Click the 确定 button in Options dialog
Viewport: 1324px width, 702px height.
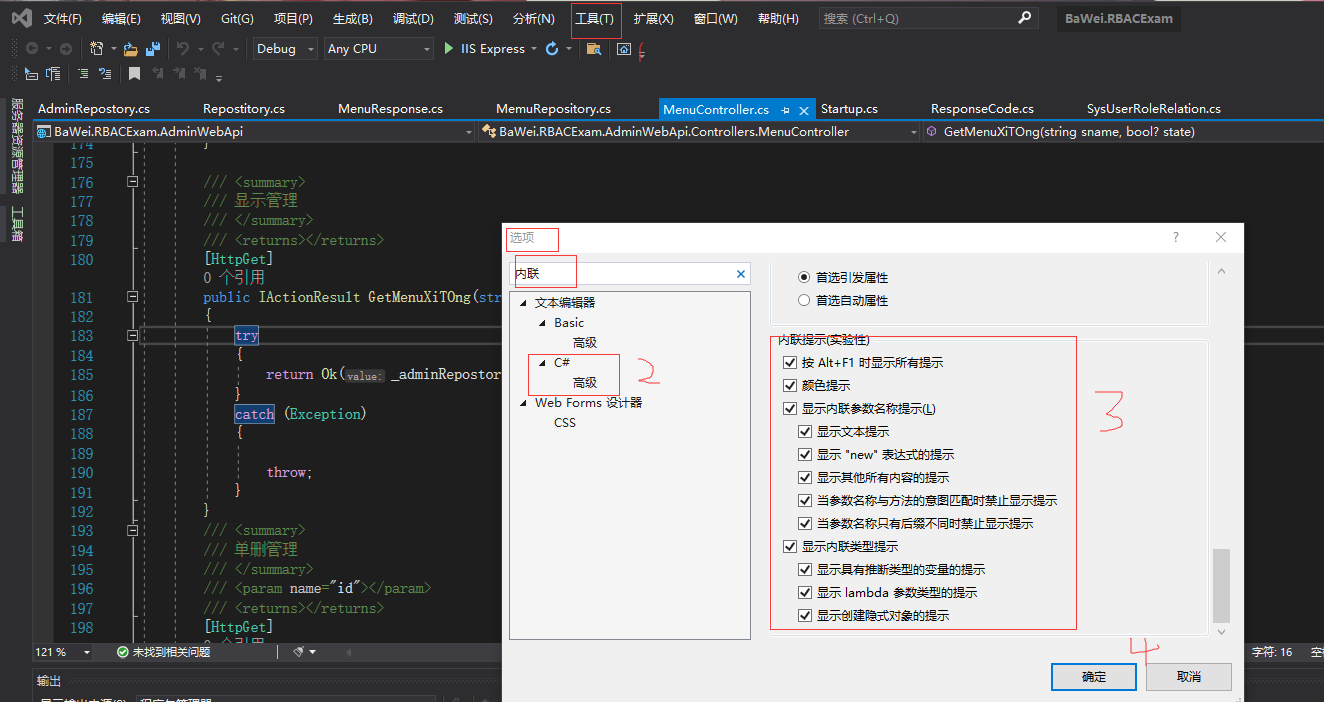tap(1094, 677)
